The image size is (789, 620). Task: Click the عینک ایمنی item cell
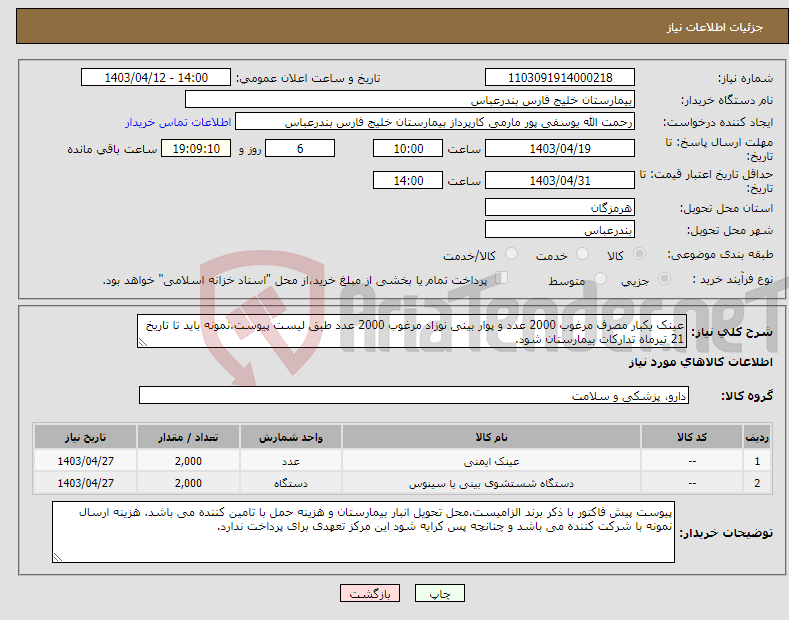[x=491, y=461]
